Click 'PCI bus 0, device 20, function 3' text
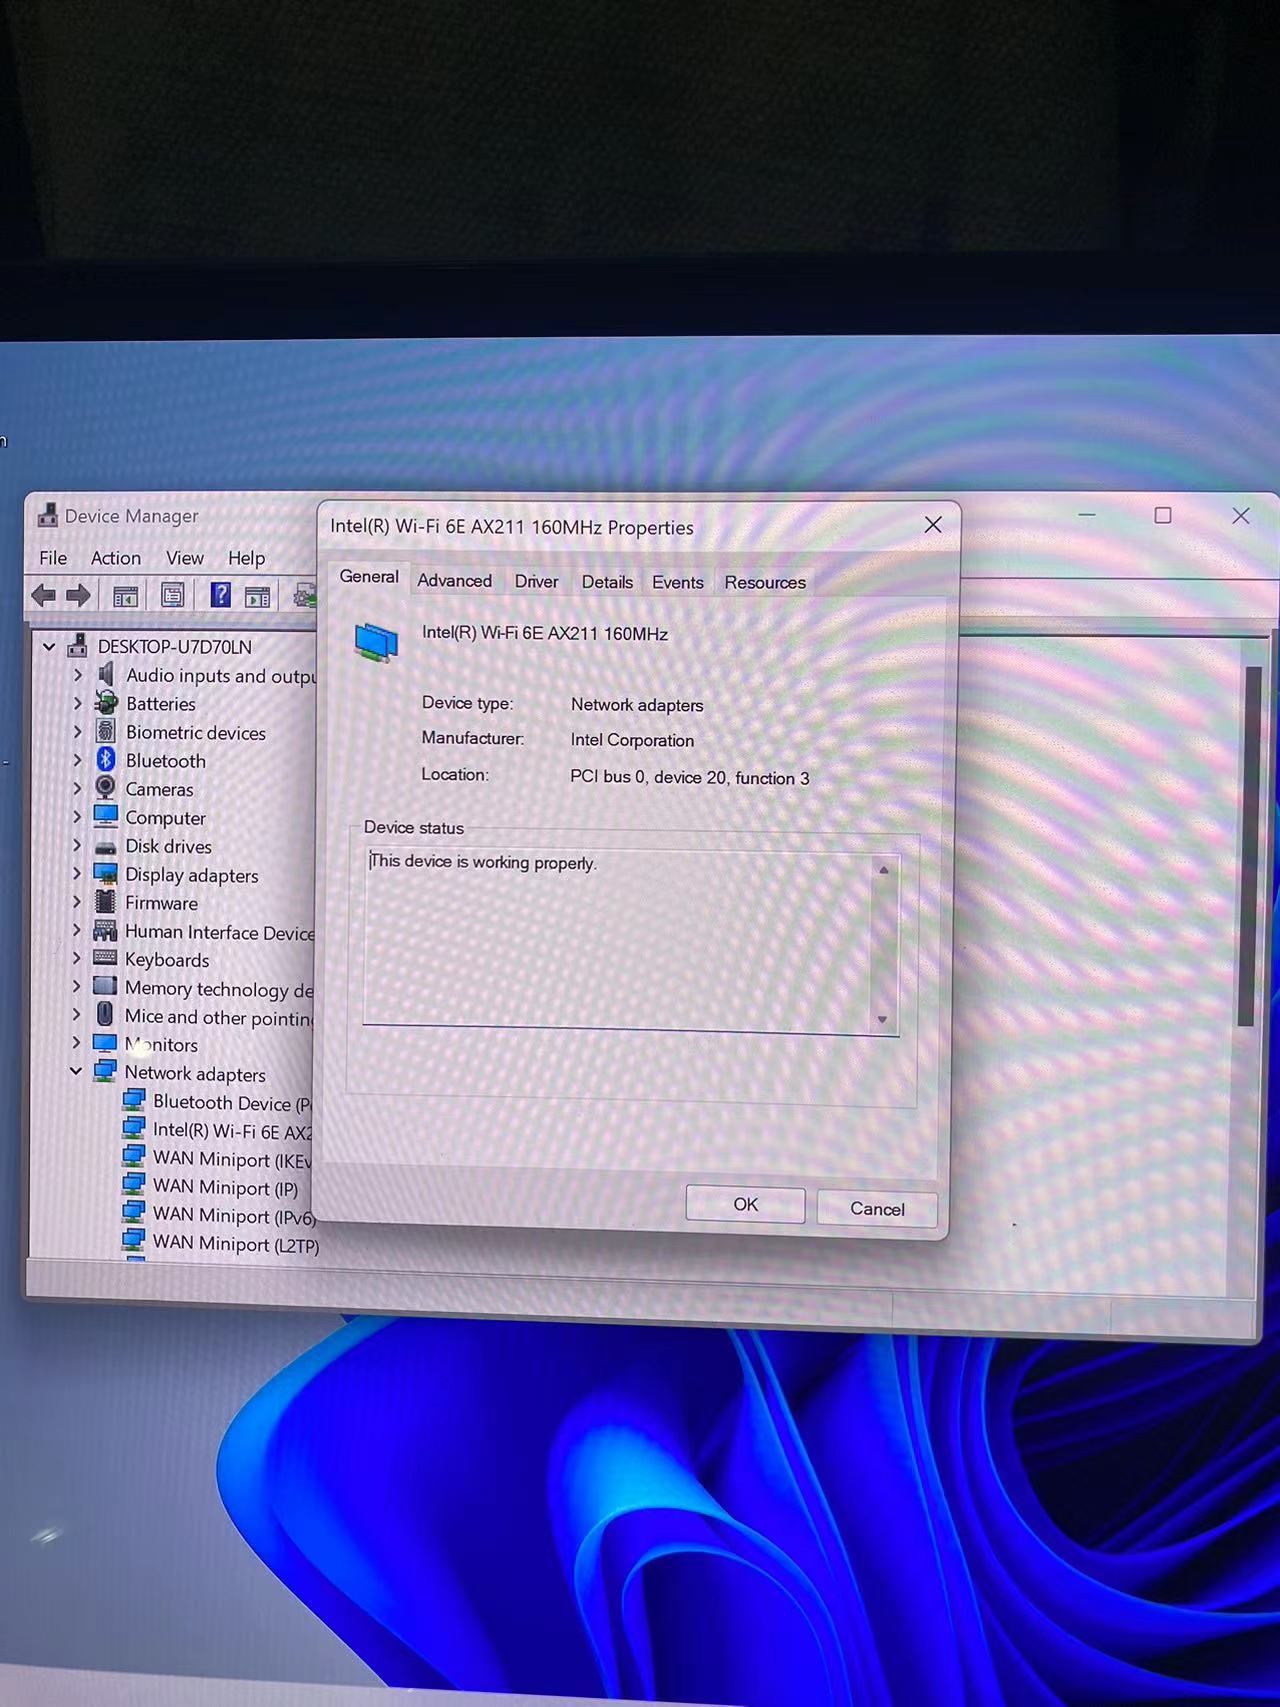 coord(690,778)
